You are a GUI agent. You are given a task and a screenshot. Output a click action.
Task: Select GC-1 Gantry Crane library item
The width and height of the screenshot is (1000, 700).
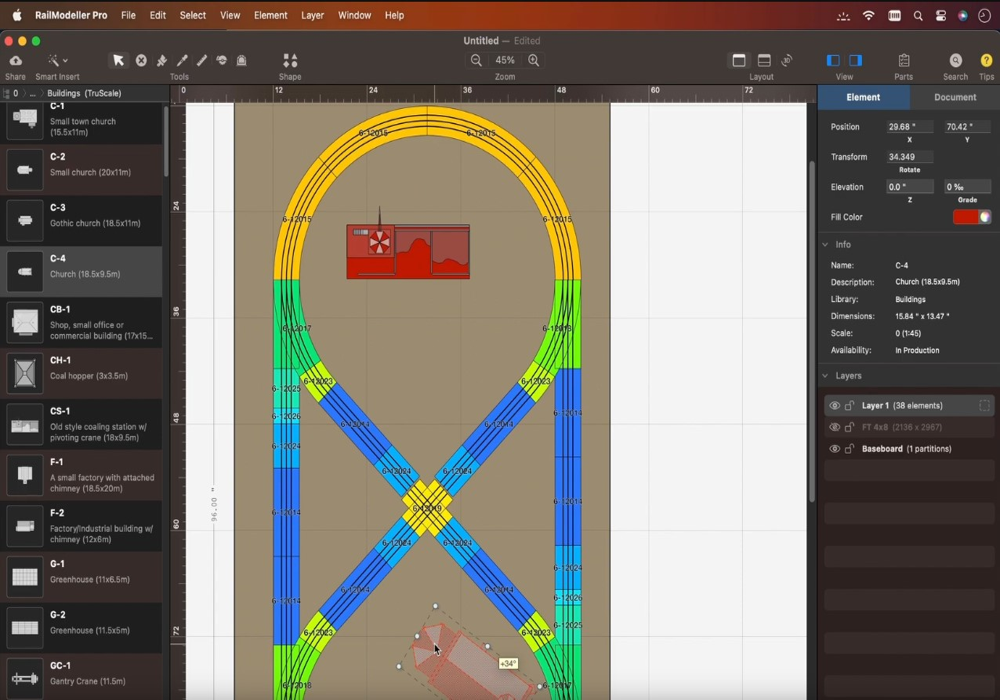point(82,678)
